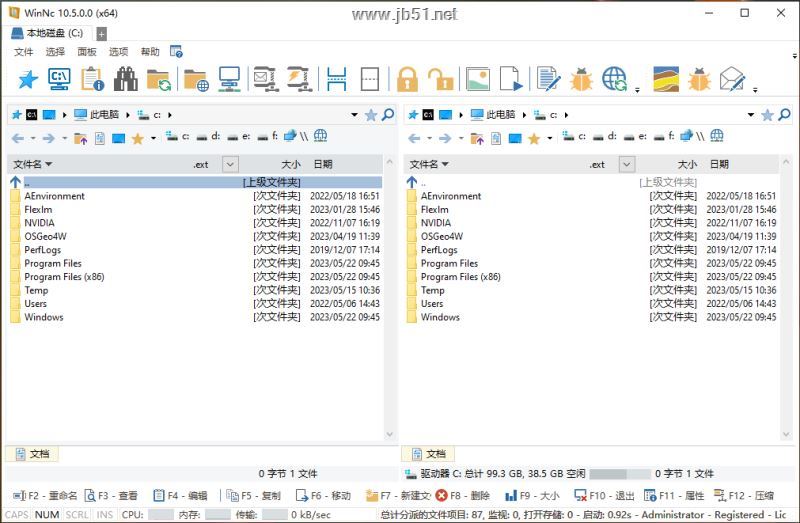Open the C:\ command prompt monitor icon
The height and width of the screenshot is (523, 800).
pos(60,79)
